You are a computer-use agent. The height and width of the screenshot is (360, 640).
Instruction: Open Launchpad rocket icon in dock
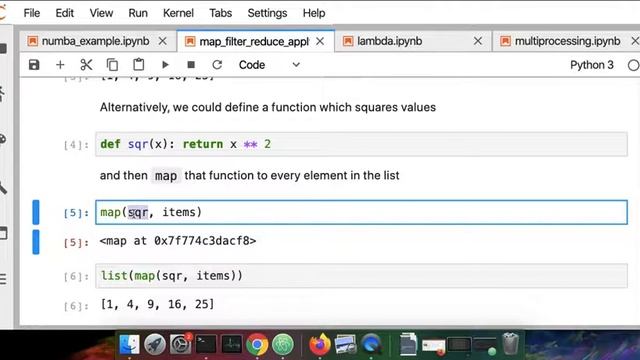tap(155, 344)
